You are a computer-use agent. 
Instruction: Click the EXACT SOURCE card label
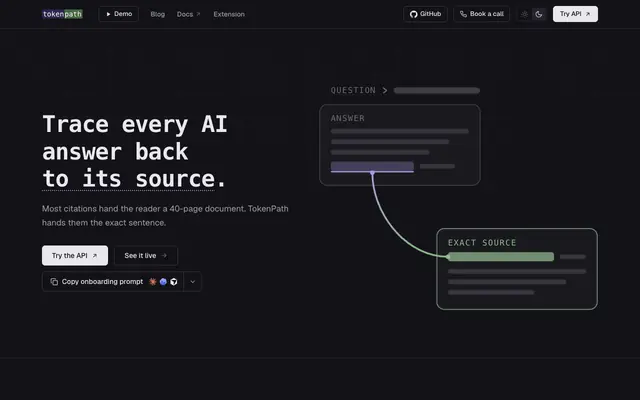482,243
